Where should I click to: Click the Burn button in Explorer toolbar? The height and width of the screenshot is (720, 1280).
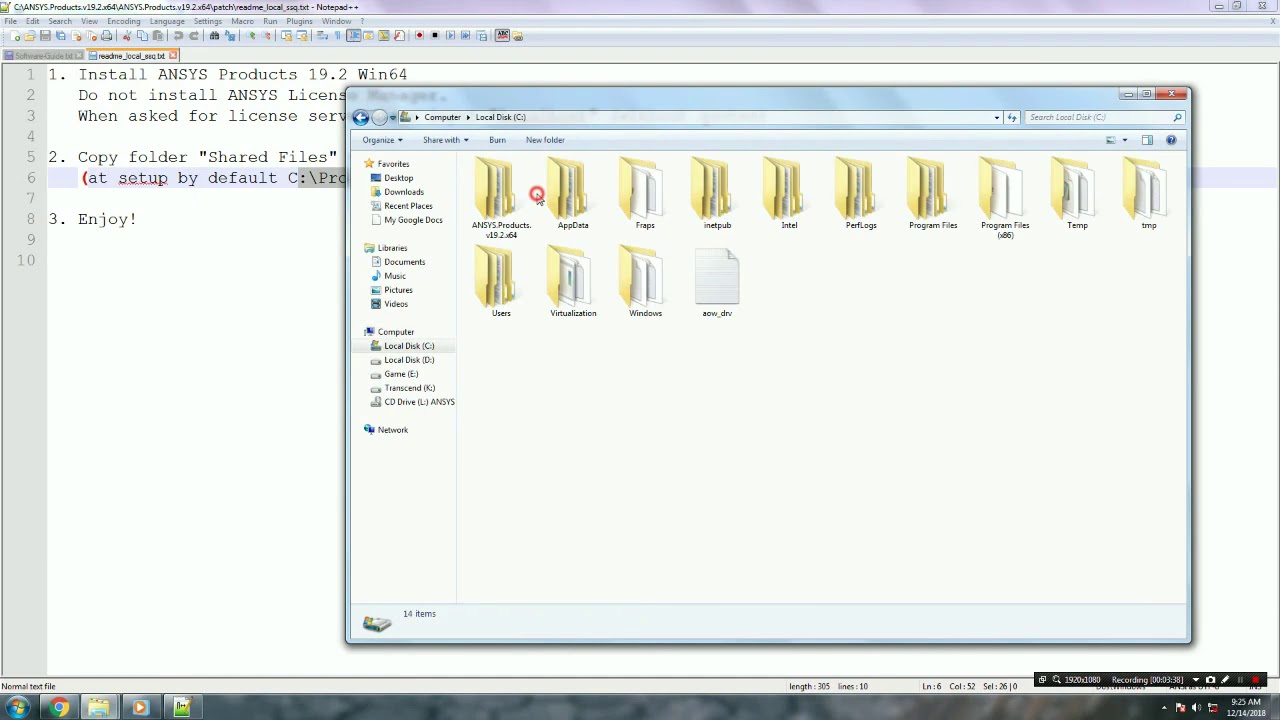pos(497,140)
